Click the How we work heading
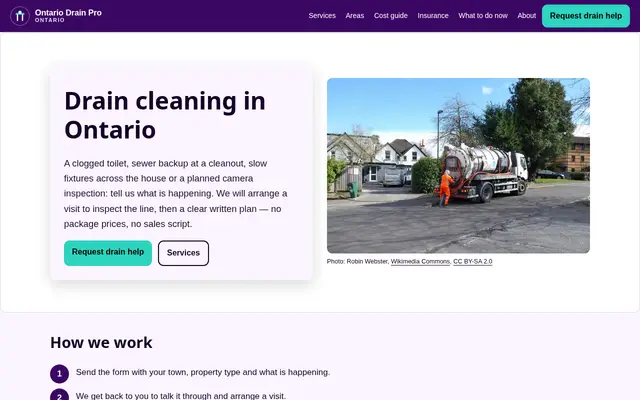The image size is (640, 400). point(101,342)
